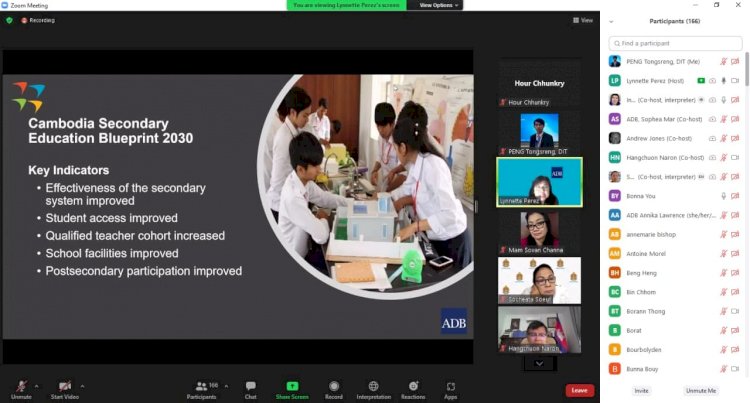Click Lynnette Perez LP avatar
The width and height of the screenshot is (750, 403).
[x=615, y=81]
